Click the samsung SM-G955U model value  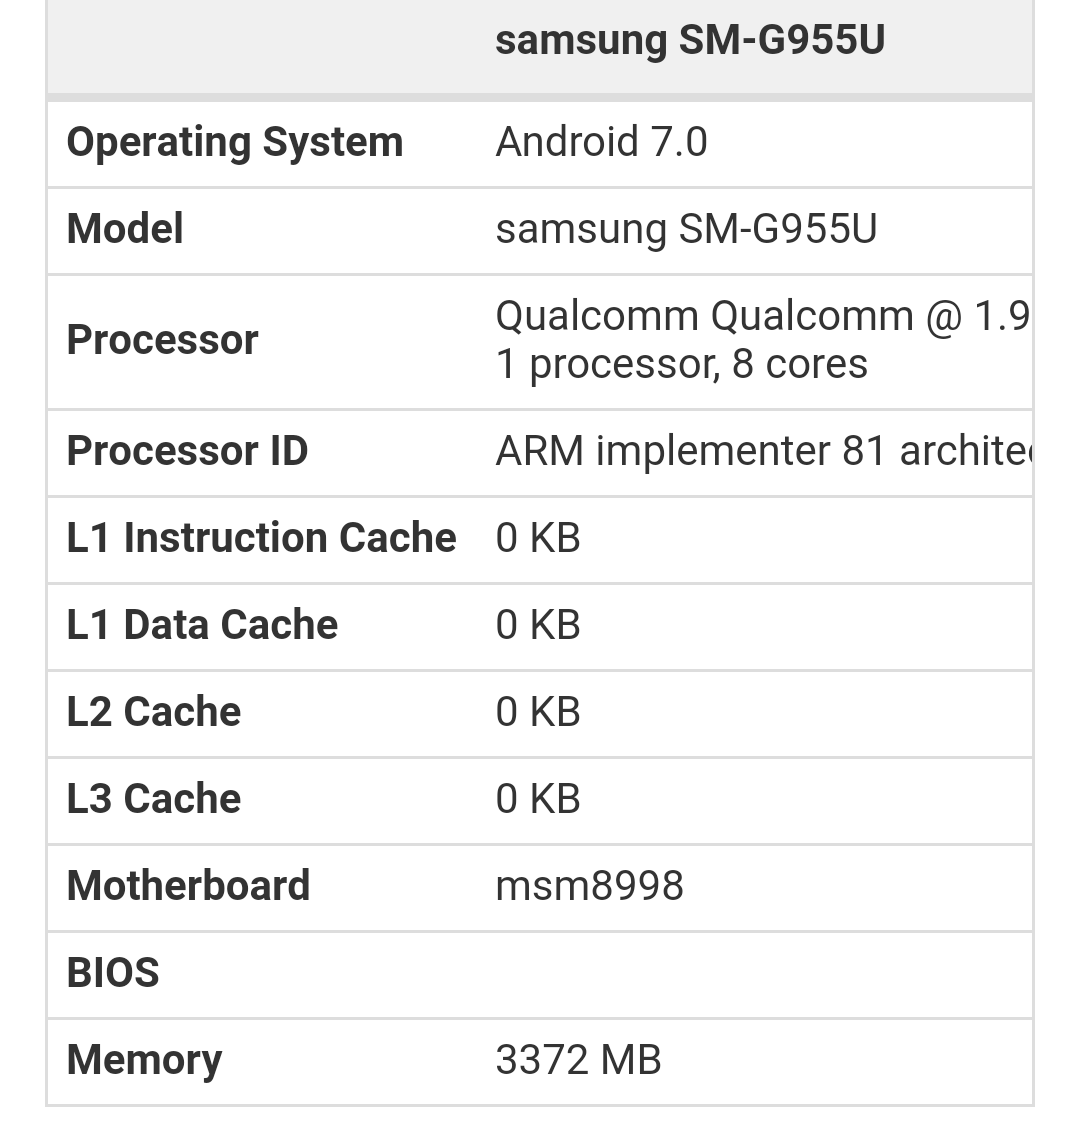pos(686,229)
